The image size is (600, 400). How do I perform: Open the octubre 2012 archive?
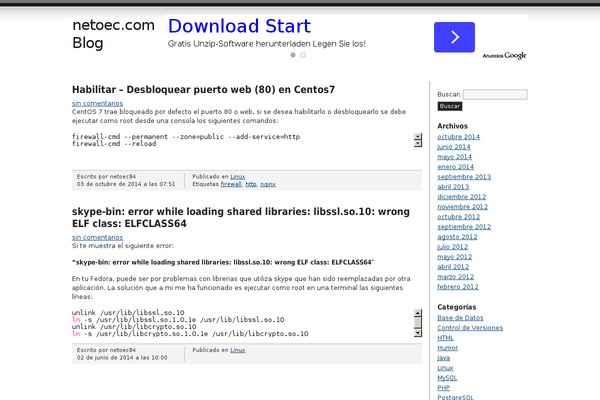point(458,216)
